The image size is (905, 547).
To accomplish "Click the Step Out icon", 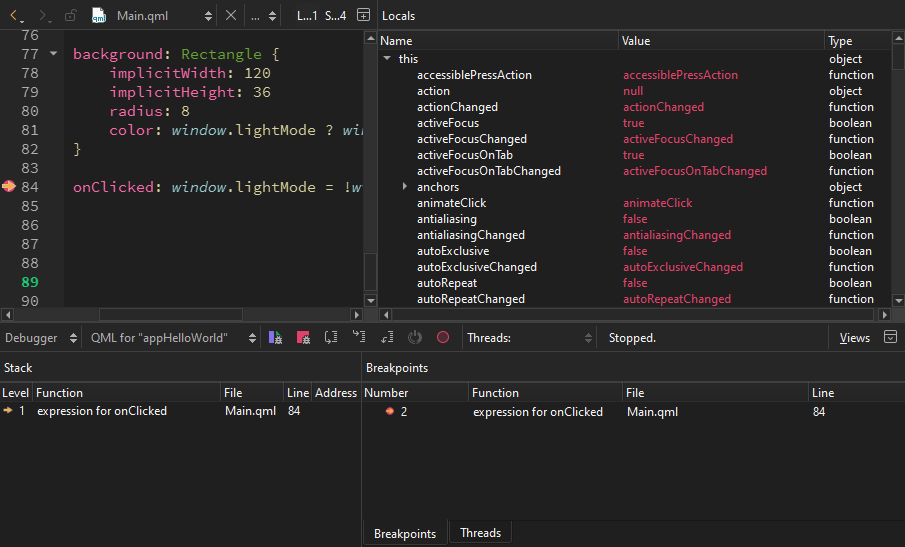I will pos(387,338).
